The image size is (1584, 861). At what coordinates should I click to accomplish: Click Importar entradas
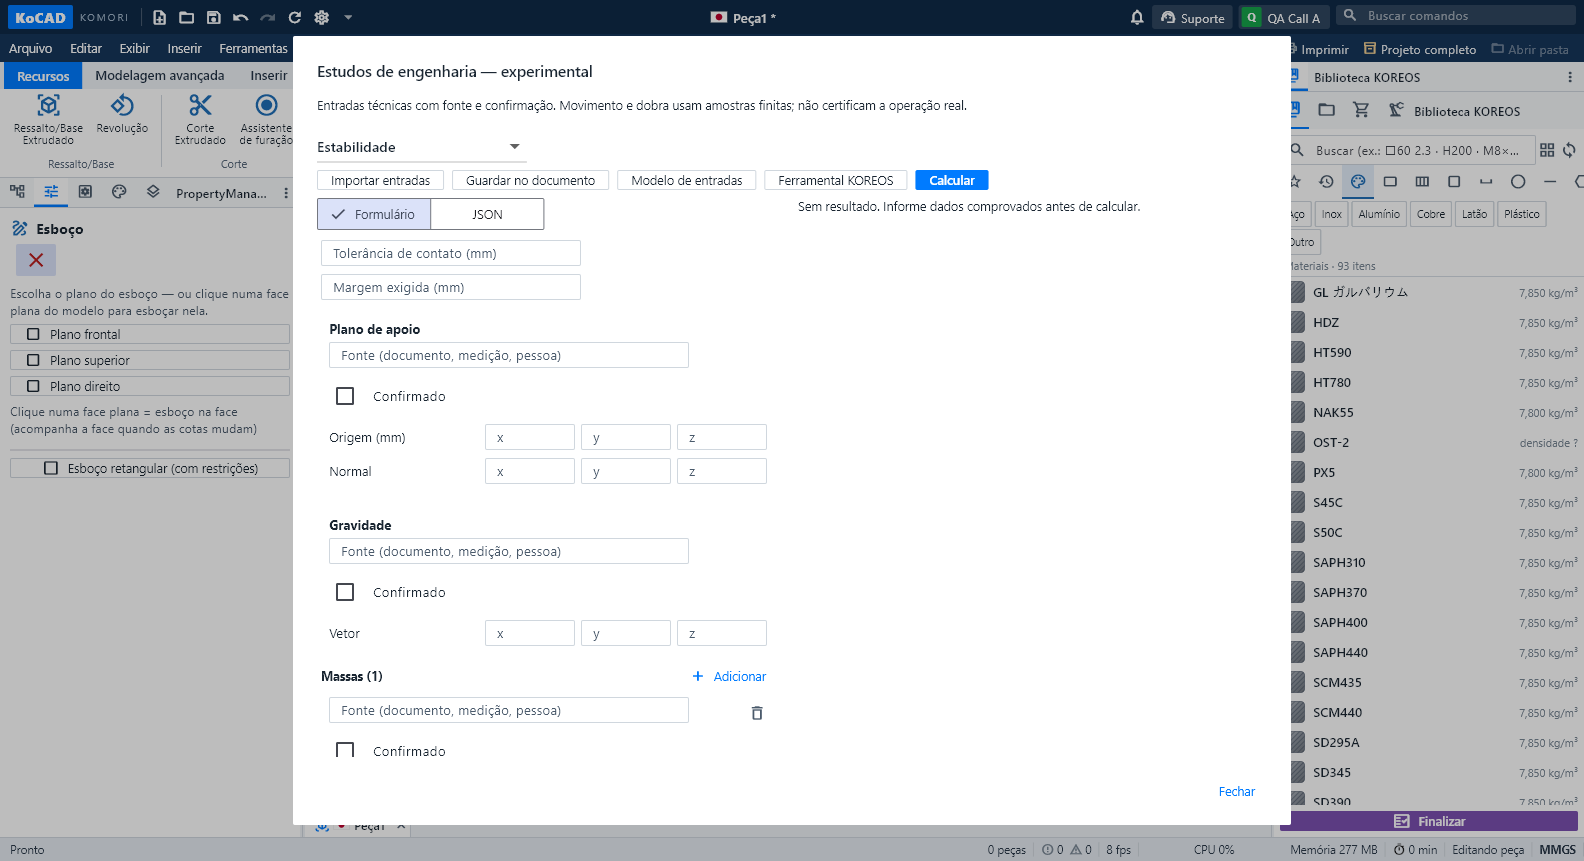pos(380,180)
